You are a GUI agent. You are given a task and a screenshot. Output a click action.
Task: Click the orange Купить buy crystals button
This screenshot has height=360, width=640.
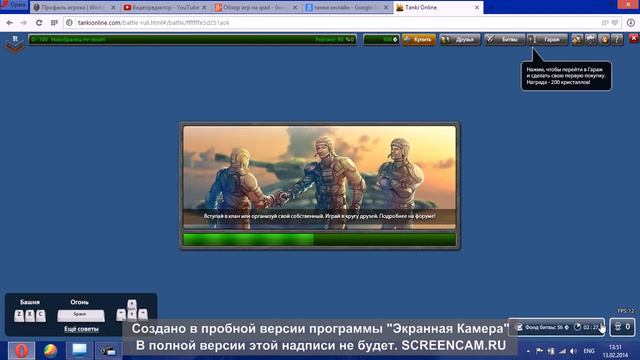tap(419, 40)
